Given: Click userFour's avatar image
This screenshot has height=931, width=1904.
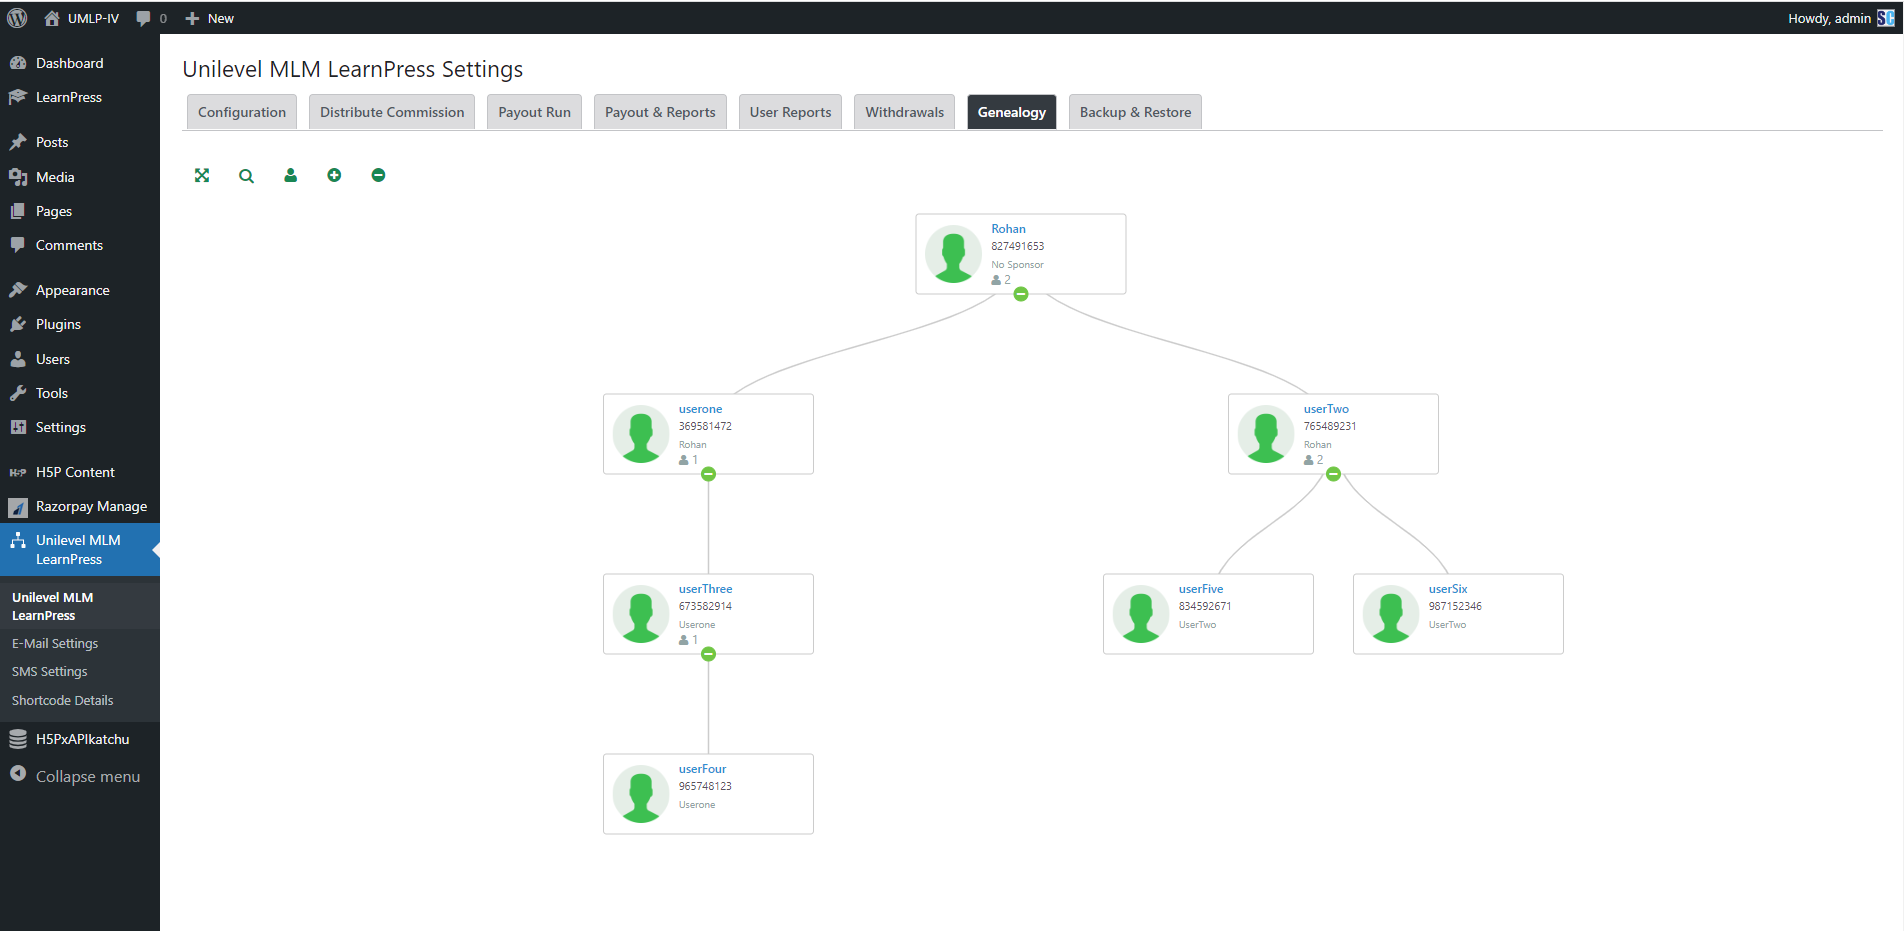Looking at the screenshot, I should point(641,794).
